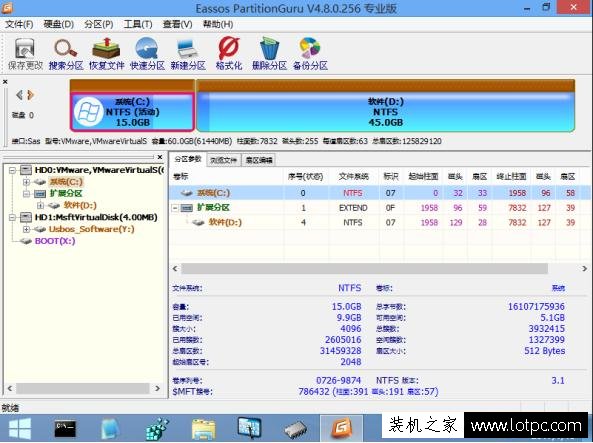Open the 帮助(H) menu
Screen dimensions: 593x443
[218, 25]
